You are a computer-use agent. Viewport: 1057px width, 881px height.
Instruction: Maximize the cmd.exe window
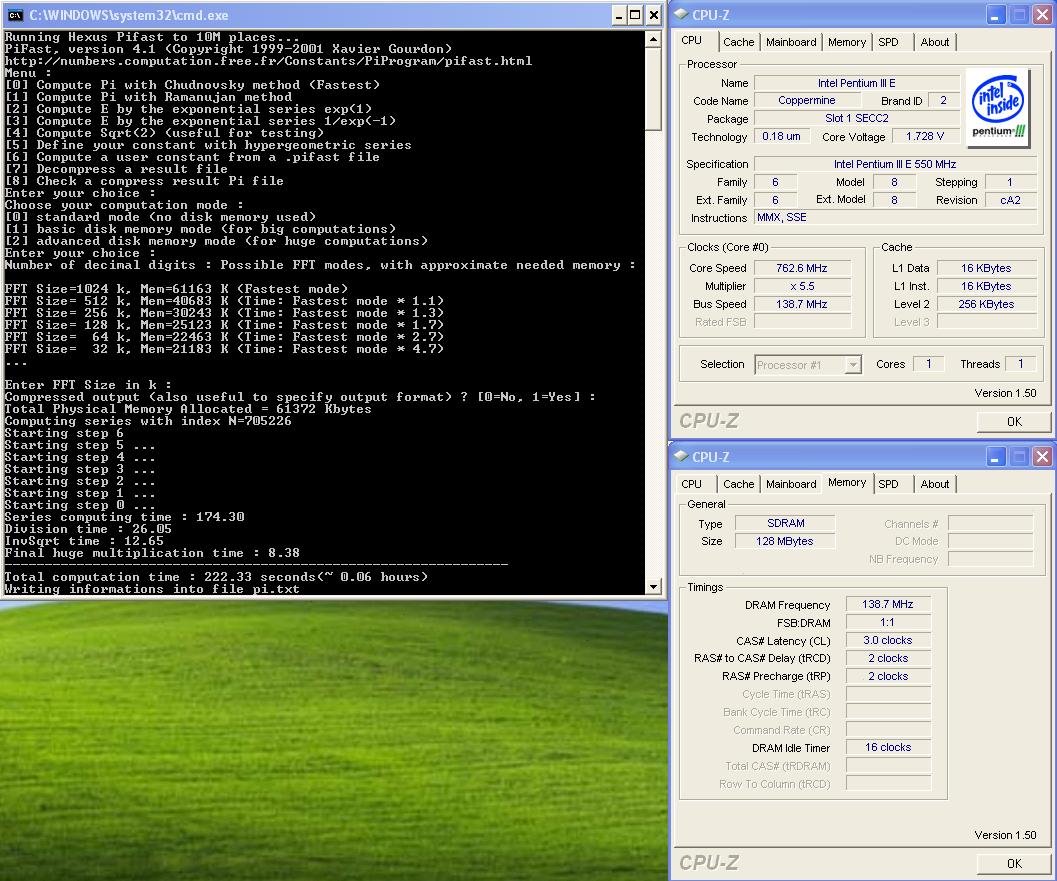click(x=635, y=15)
